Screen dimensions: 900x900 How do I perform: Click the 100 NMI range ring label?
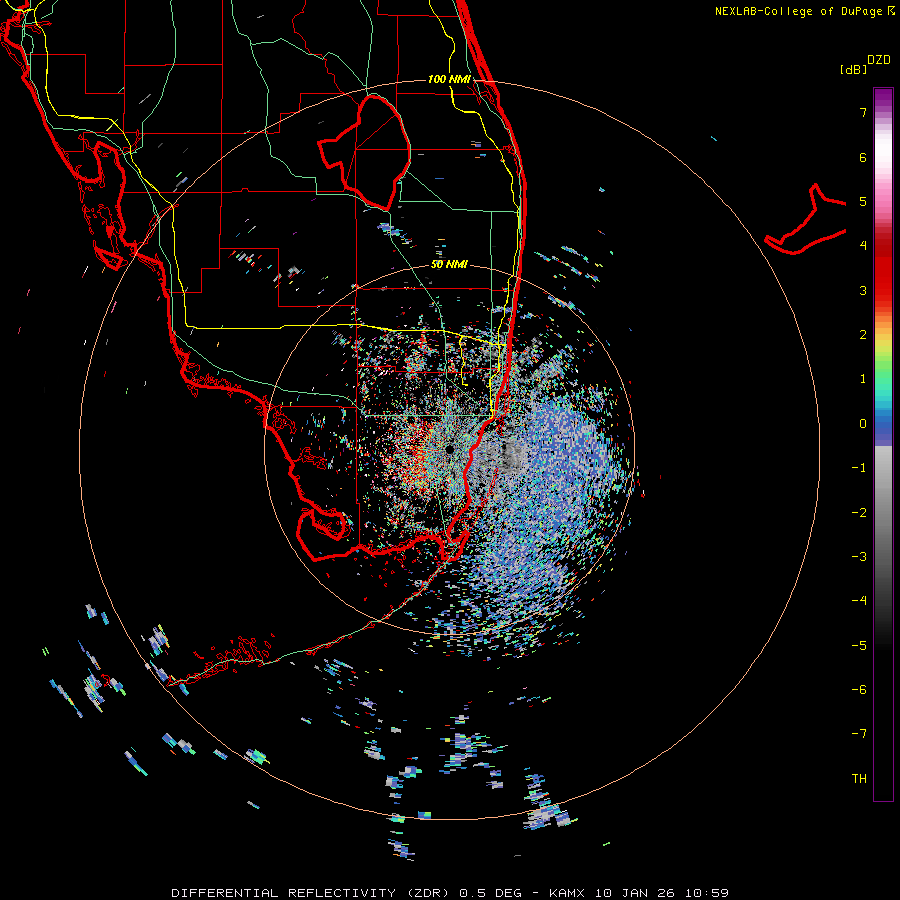tap(449, 79)
